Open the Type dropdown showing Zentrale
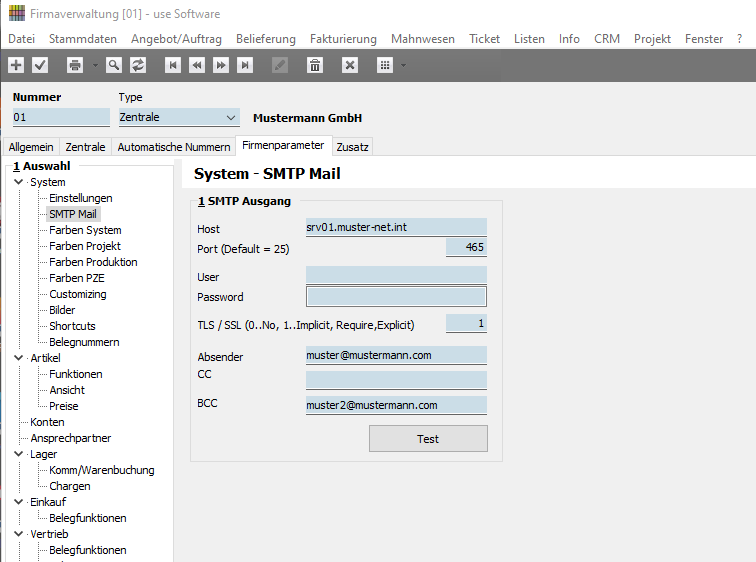756x562 pixels. pyautogui.click(x=179, y=117)
